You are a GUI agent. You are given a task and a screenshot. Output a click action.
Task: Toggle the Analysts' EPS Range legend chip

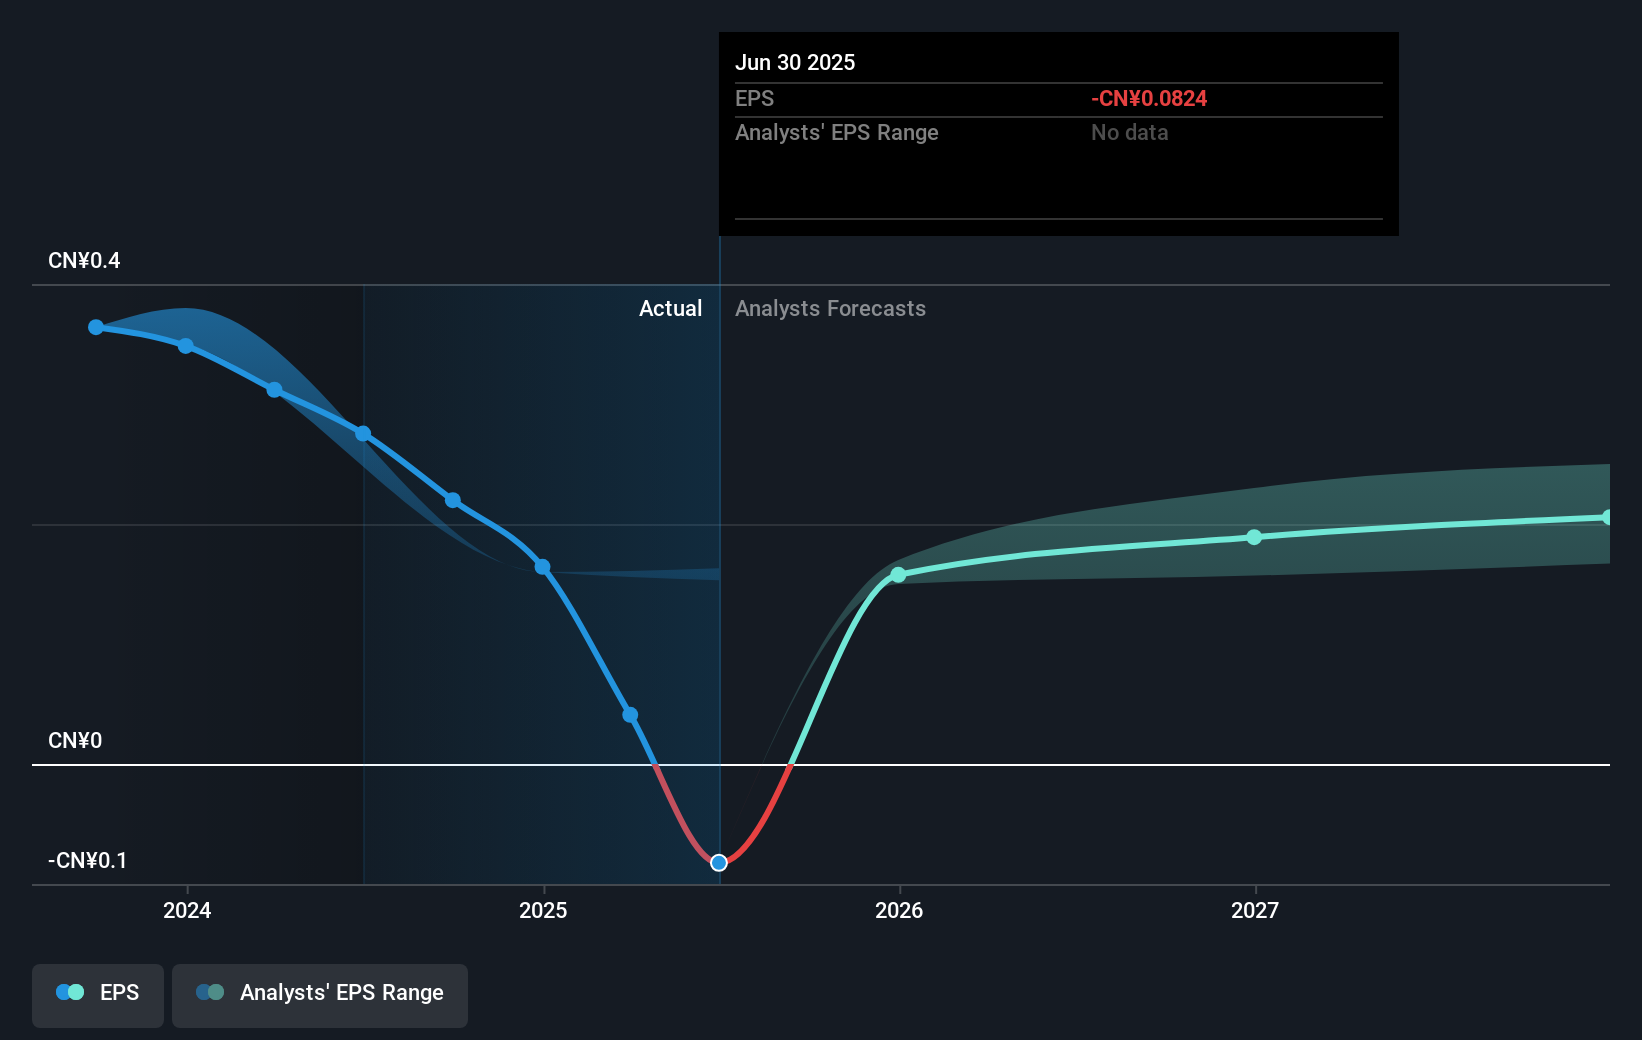point(320,993)
